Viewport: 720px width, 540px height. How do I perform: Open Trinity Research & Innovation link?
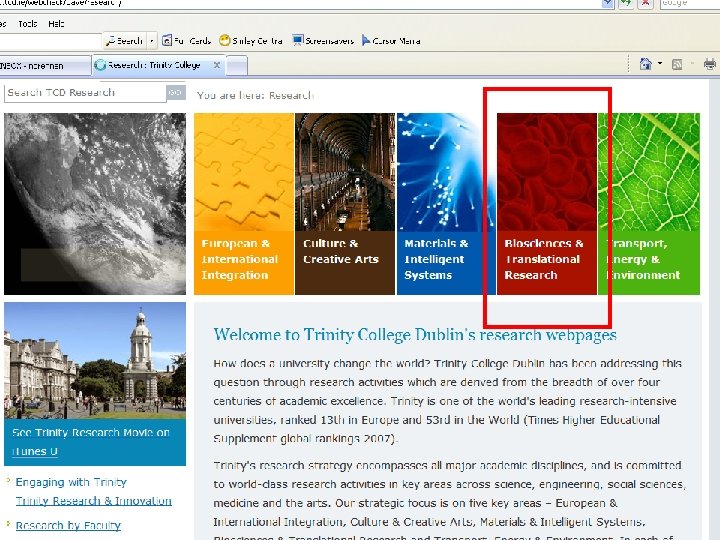(94, 501)
